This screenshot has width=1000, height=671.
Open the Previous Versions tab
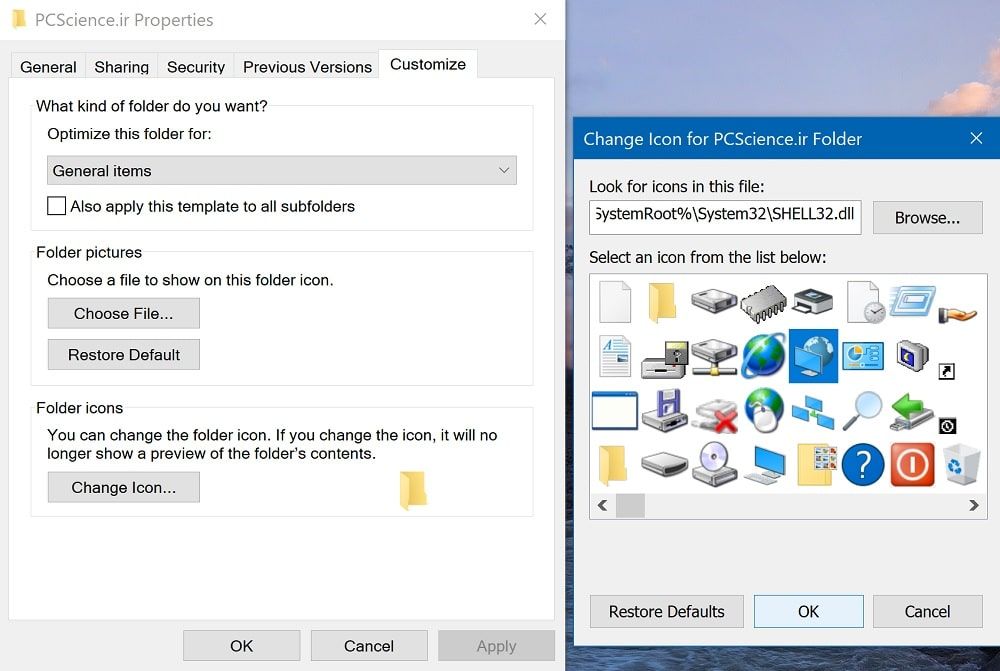[307, 67]
